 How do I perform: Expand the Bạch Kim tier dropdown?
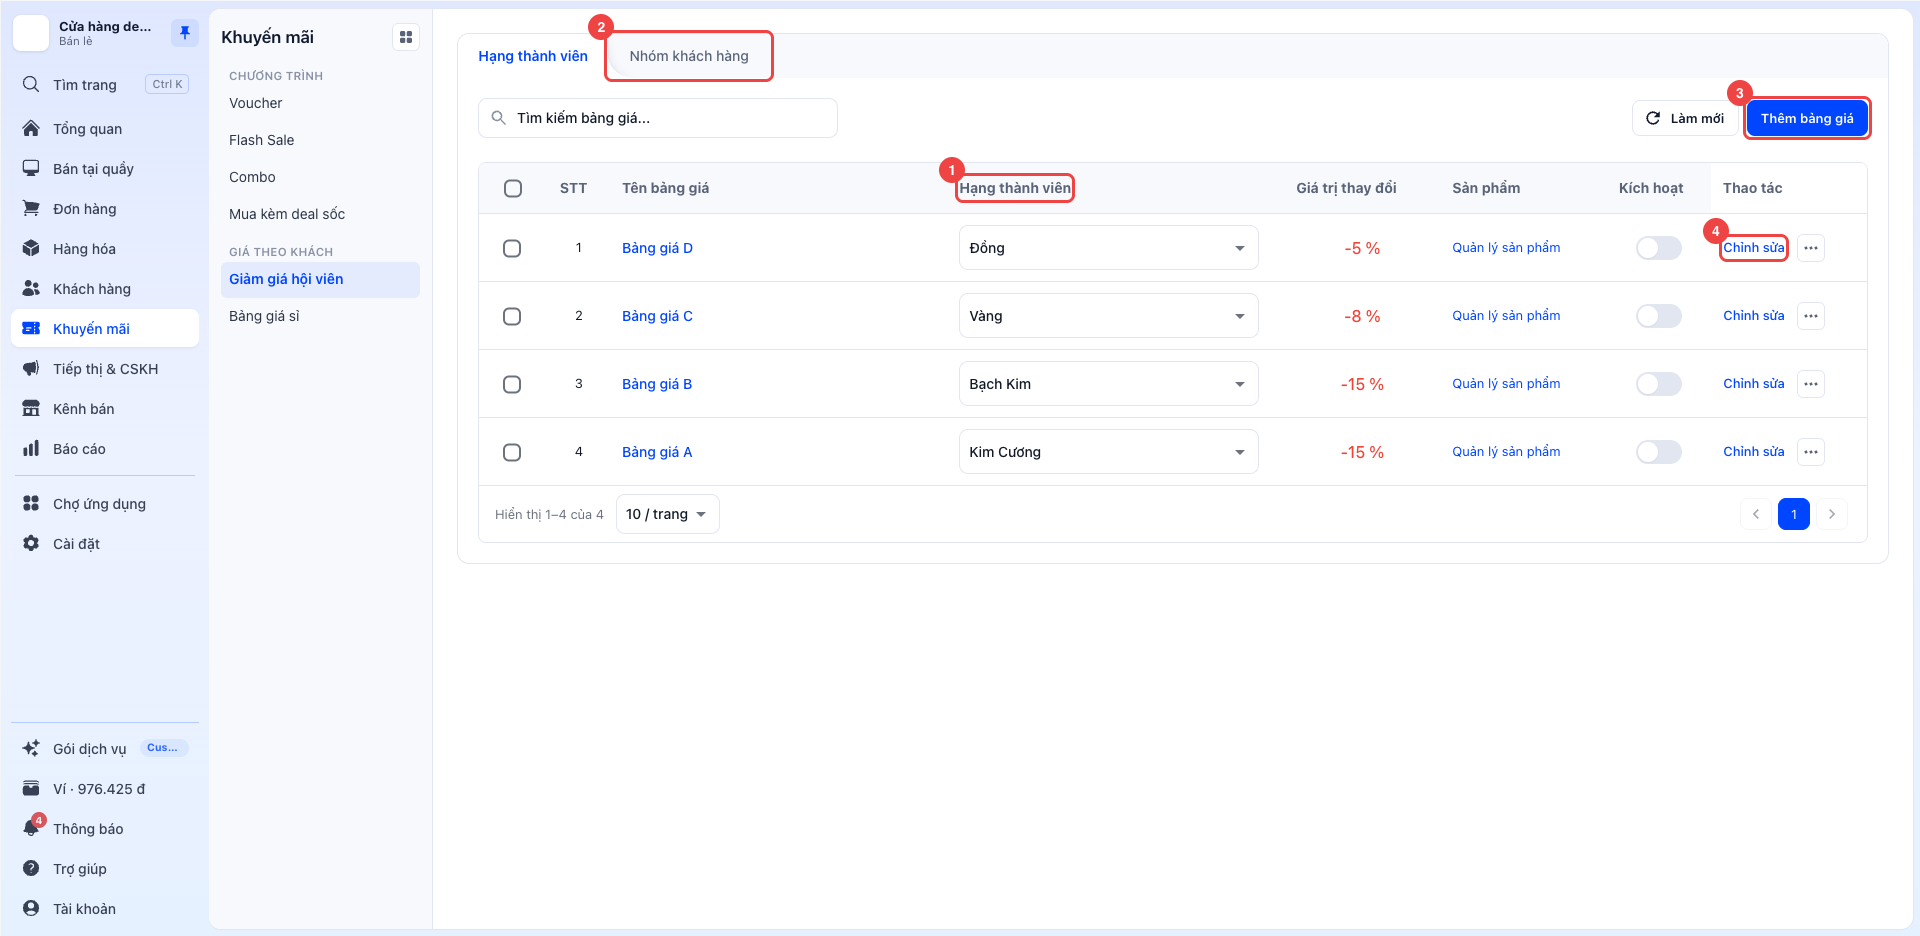[1108, 384]
